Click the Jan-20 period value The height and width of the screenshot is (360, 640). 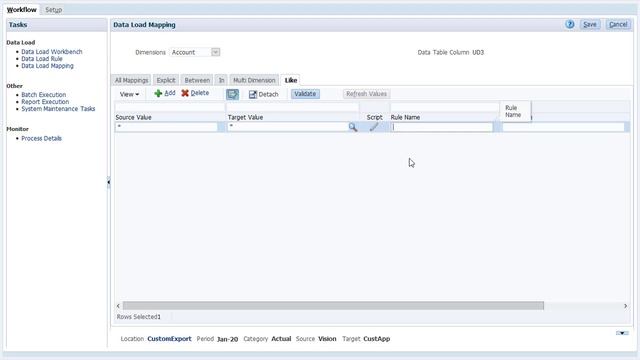tap(227, 339)
